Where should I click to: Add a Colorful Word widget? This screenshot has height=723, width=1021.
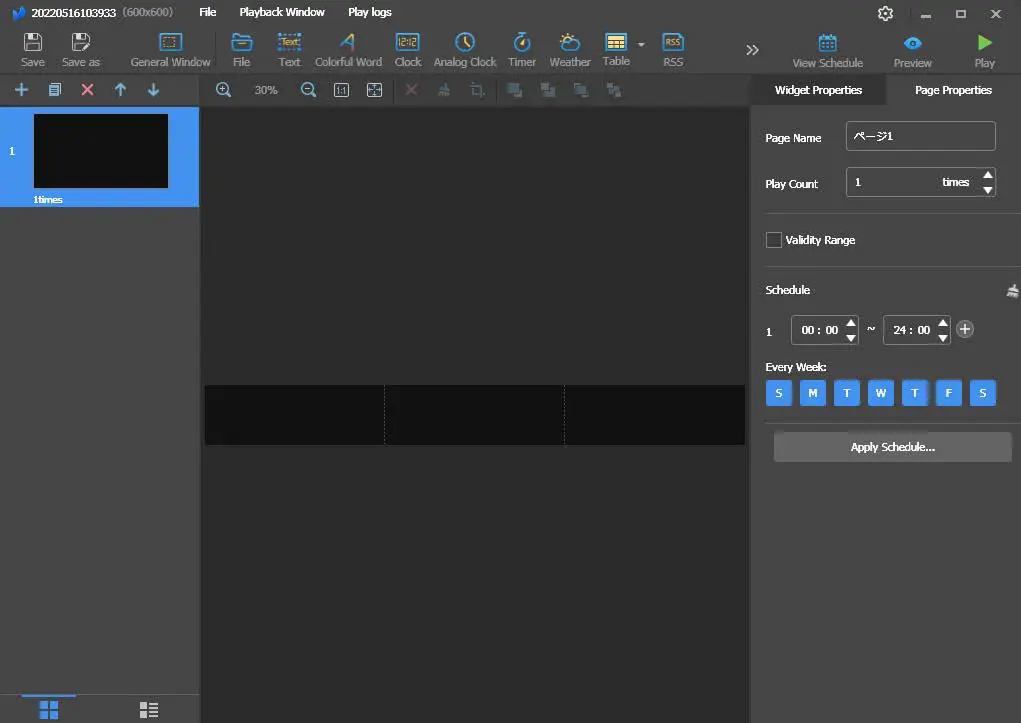tap(348, 47)
